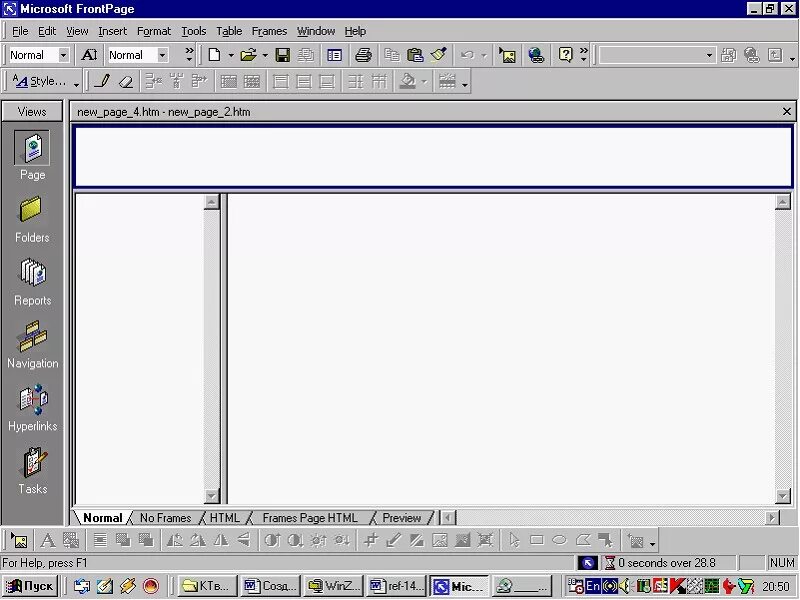Switch to the No Frames tab
The height and width of the screenshot is (600, 800).
pyautogui.click(x=165, y=518)
